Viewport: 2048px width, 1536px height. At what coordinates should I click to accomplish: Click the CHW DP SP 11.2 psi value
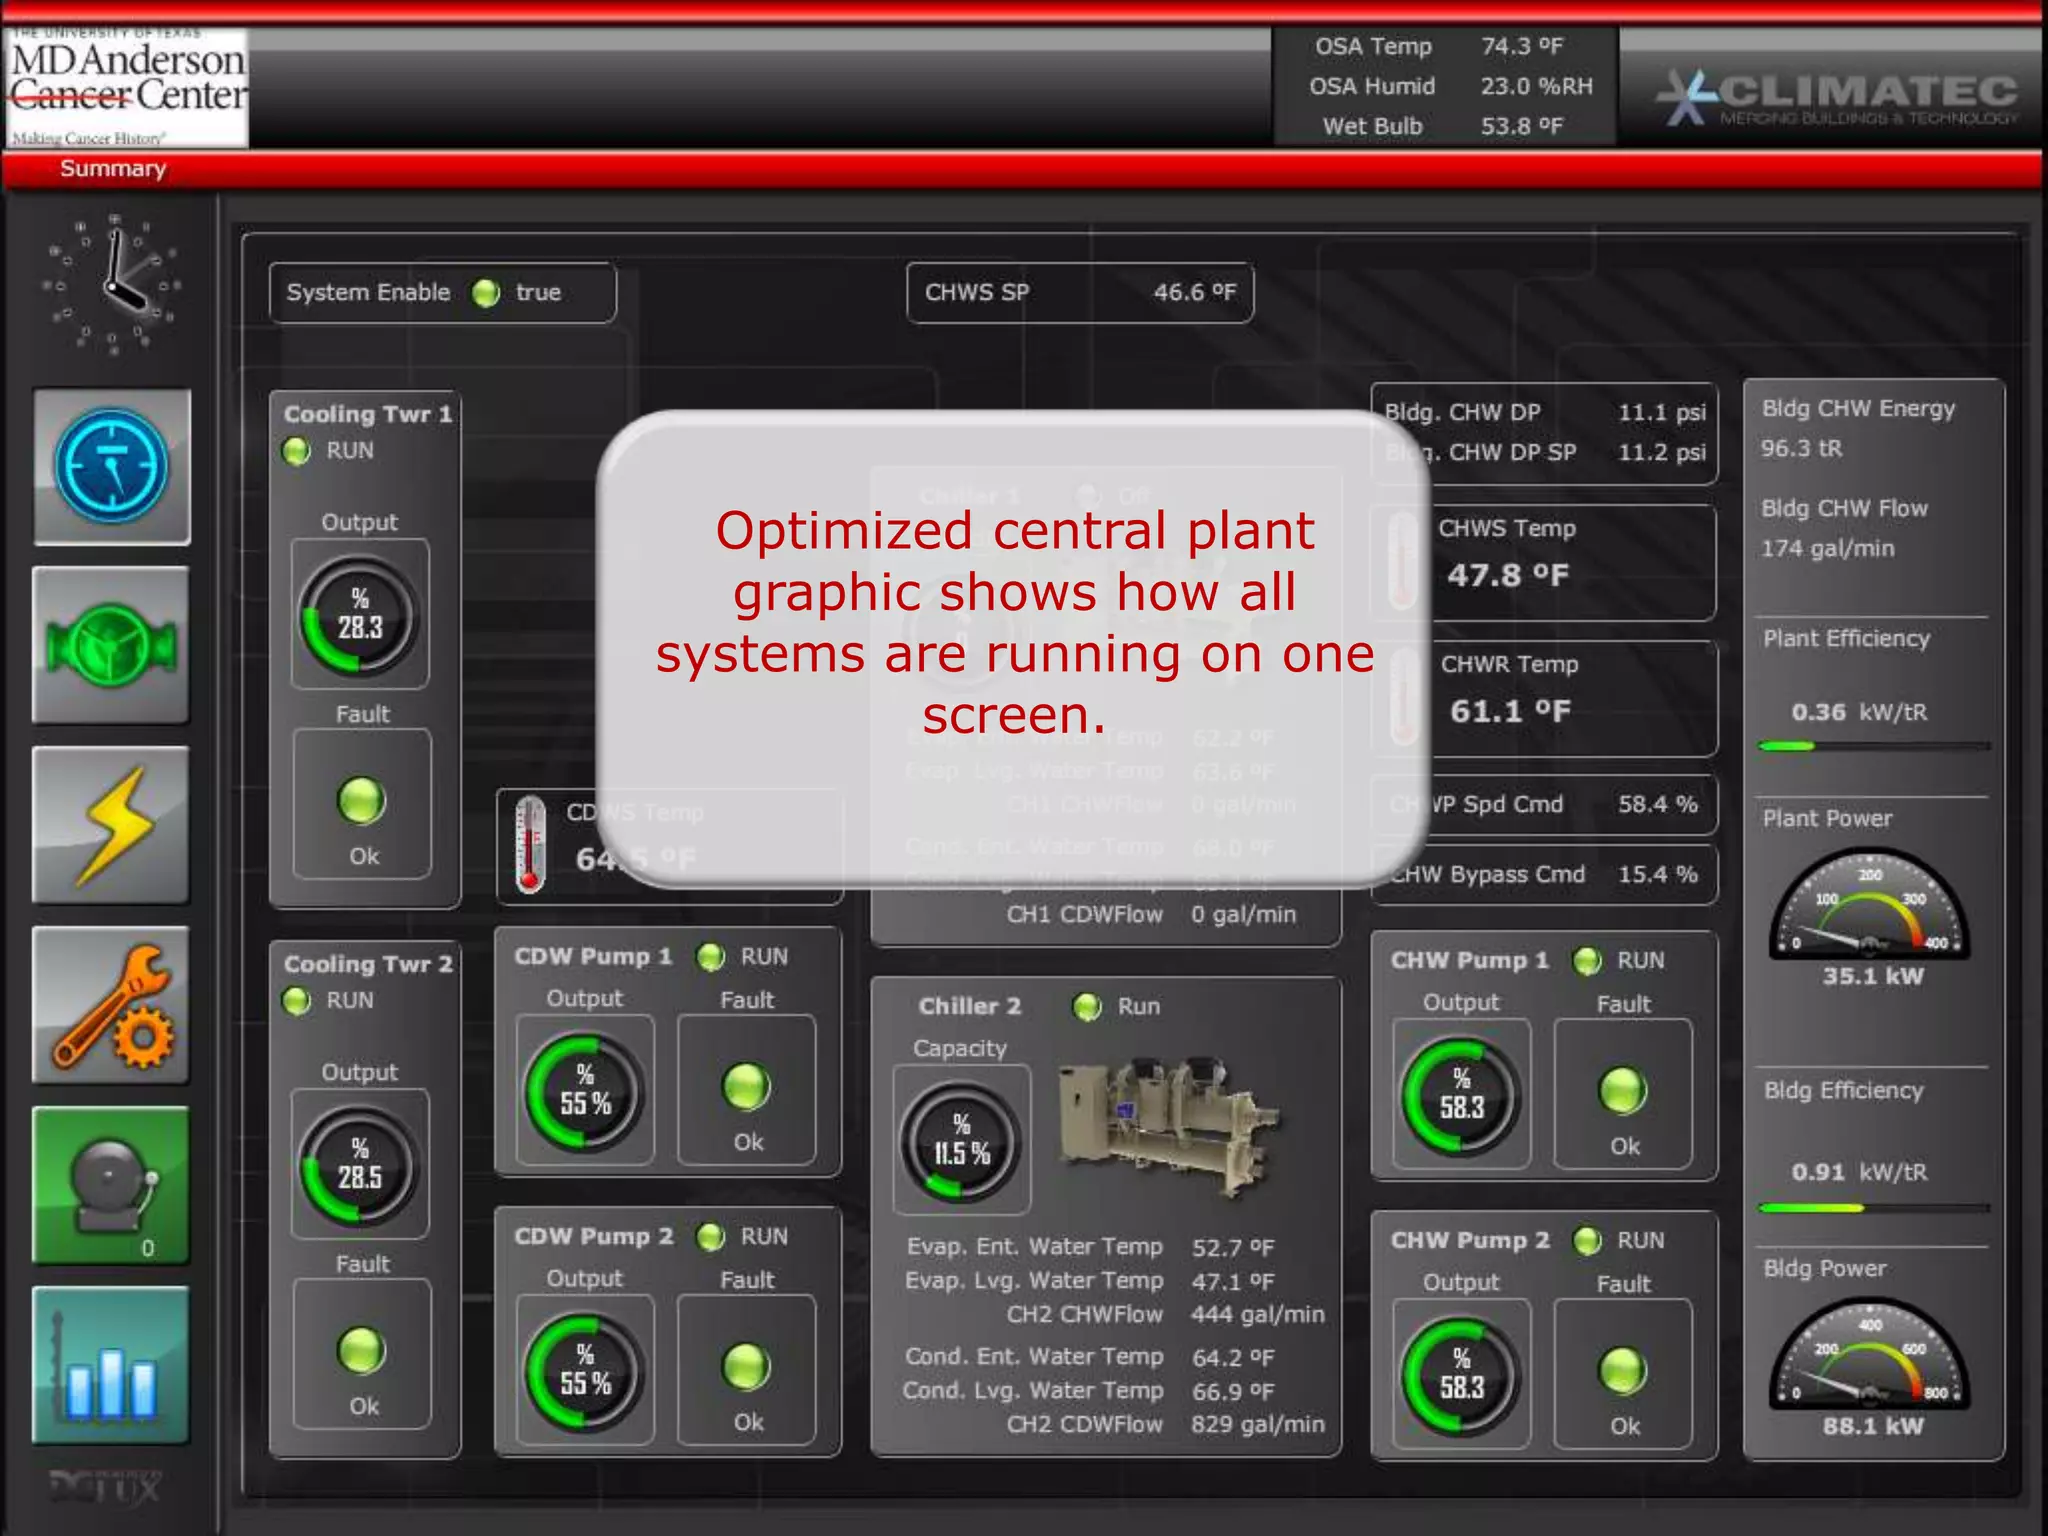coord(1662,452)
